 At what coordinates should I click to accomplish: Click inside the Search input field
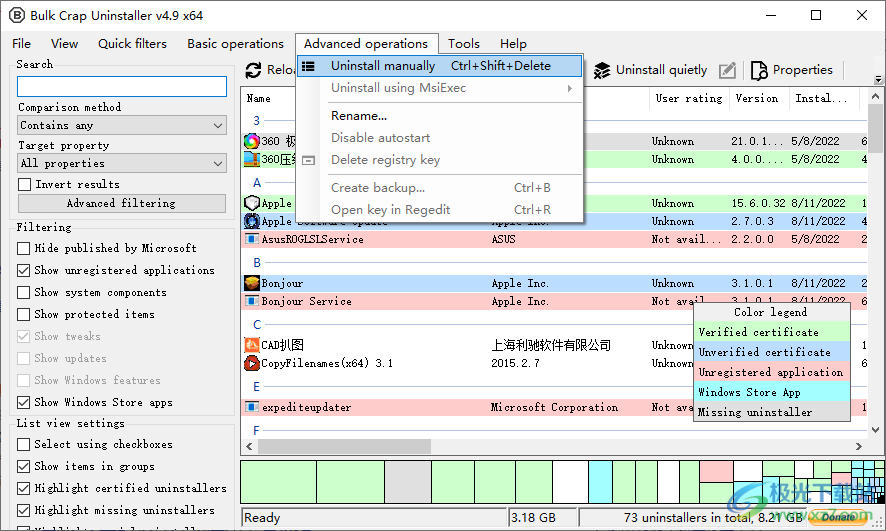[x=122, y=86]
